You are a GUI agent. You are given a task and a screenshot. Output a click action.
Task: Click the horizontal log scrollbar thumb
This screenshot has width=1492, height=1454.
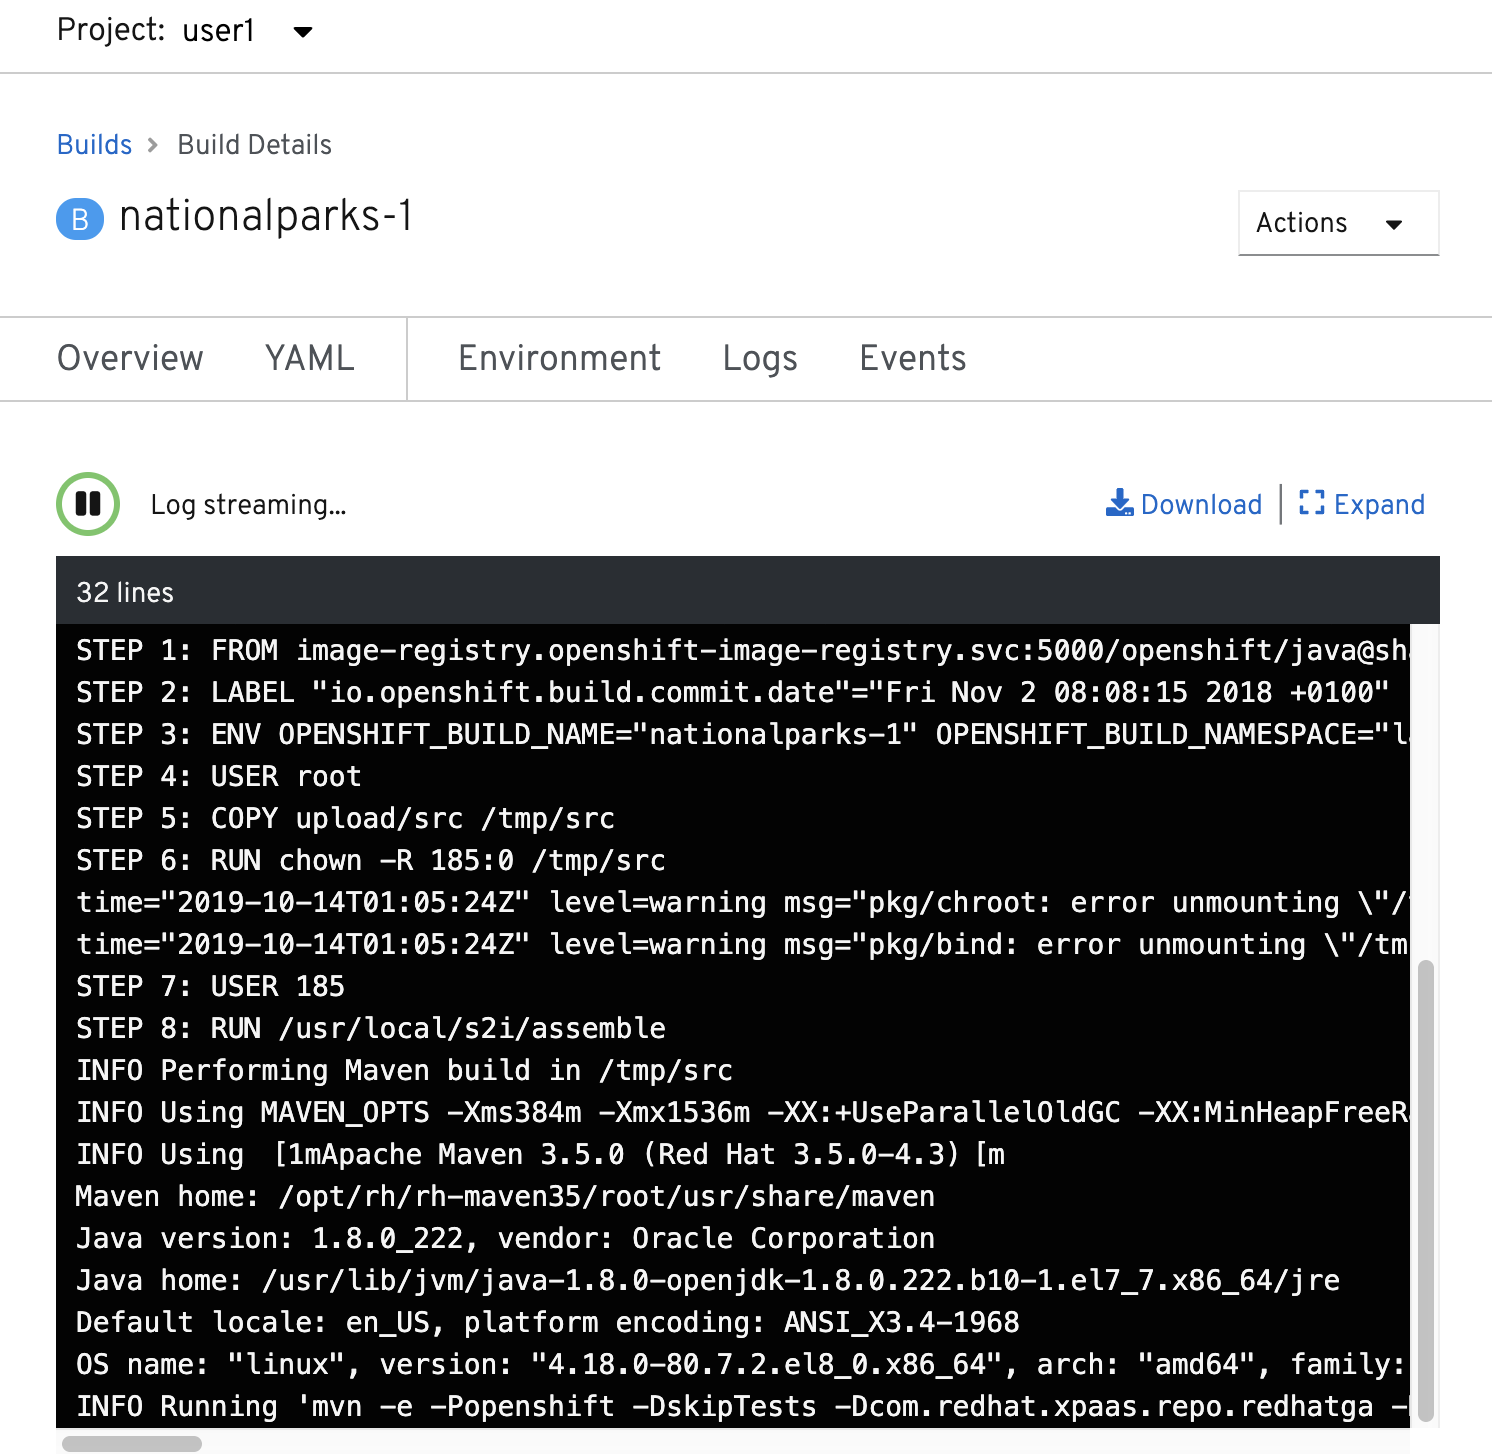coord(132,1444)
